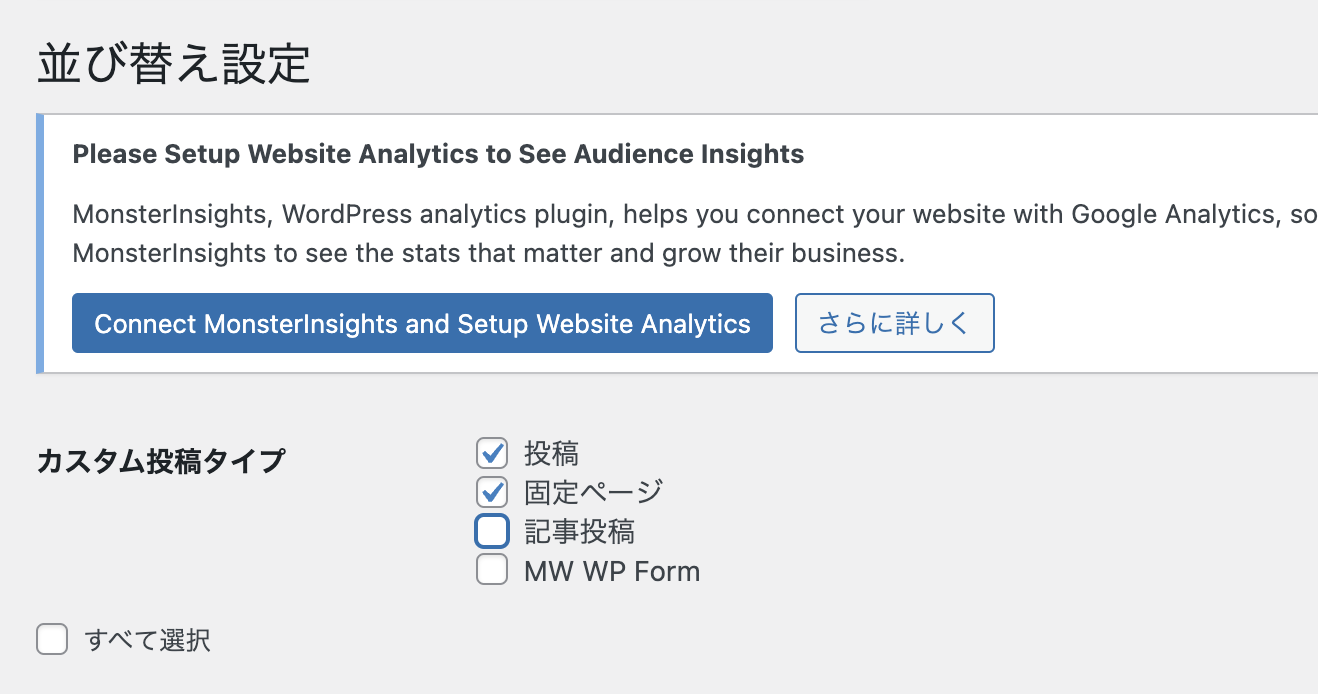Click the Google Analytics words in notice

tap(1174, 214)
